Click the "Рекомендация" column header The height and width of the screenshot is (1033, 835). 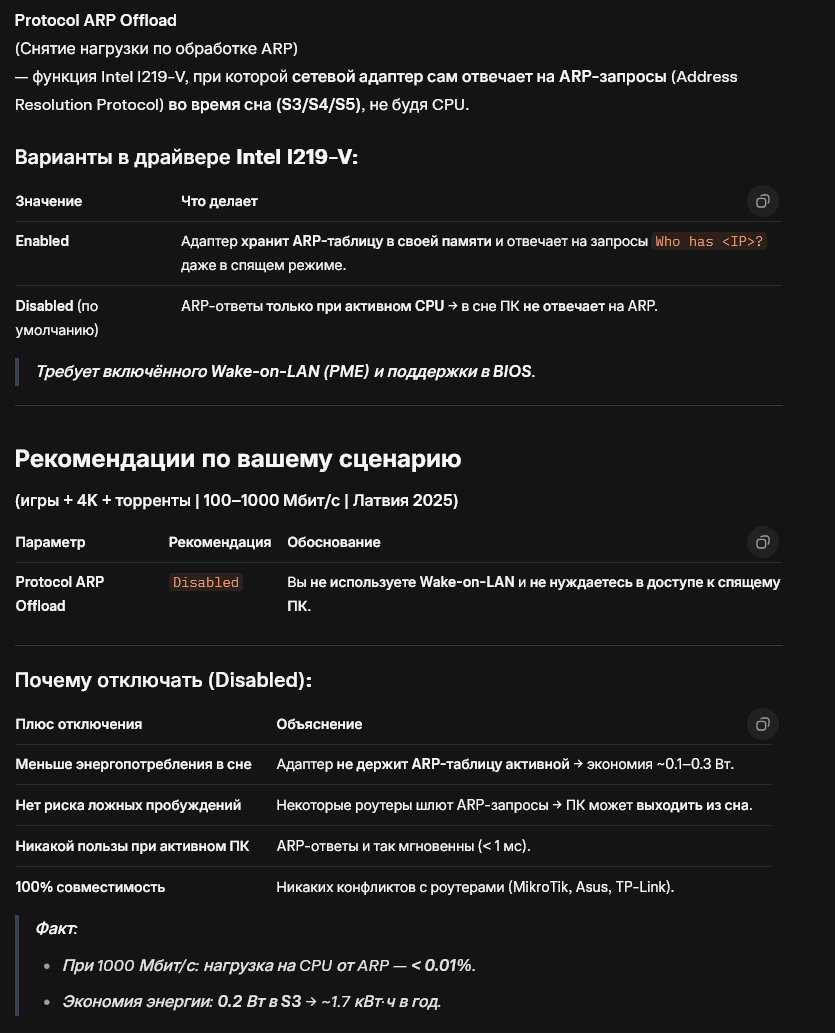tap(220, 542)
